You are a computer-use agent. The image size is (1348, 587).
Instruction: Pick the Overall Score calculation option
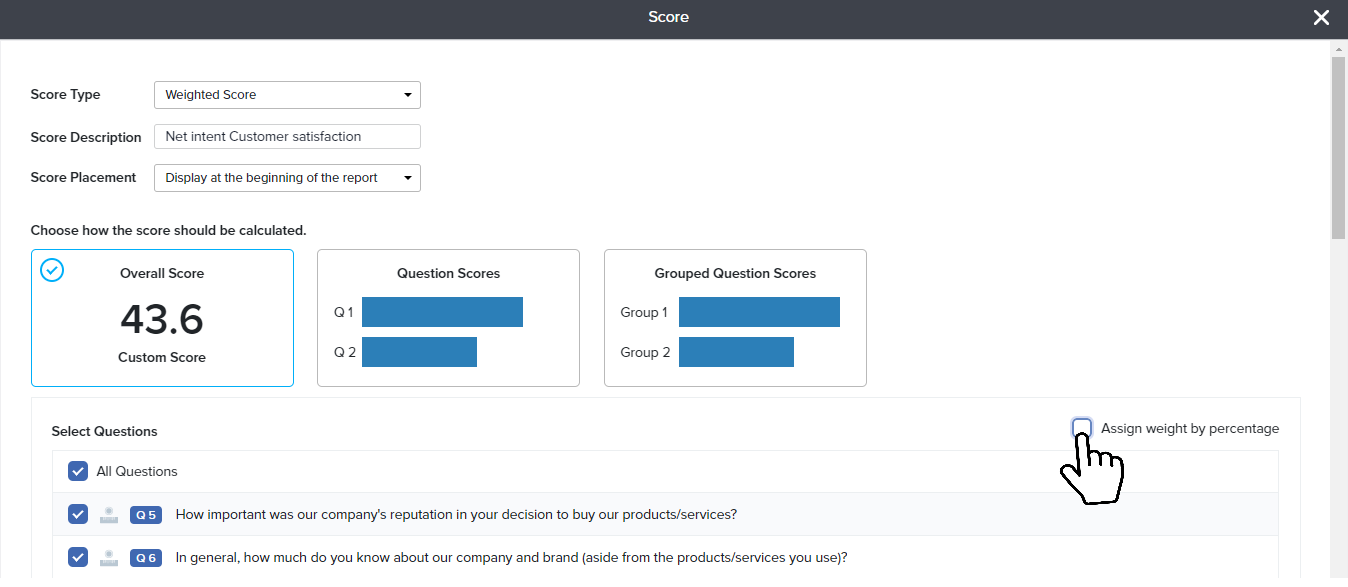pyautogui.click(x=162, y=318)
